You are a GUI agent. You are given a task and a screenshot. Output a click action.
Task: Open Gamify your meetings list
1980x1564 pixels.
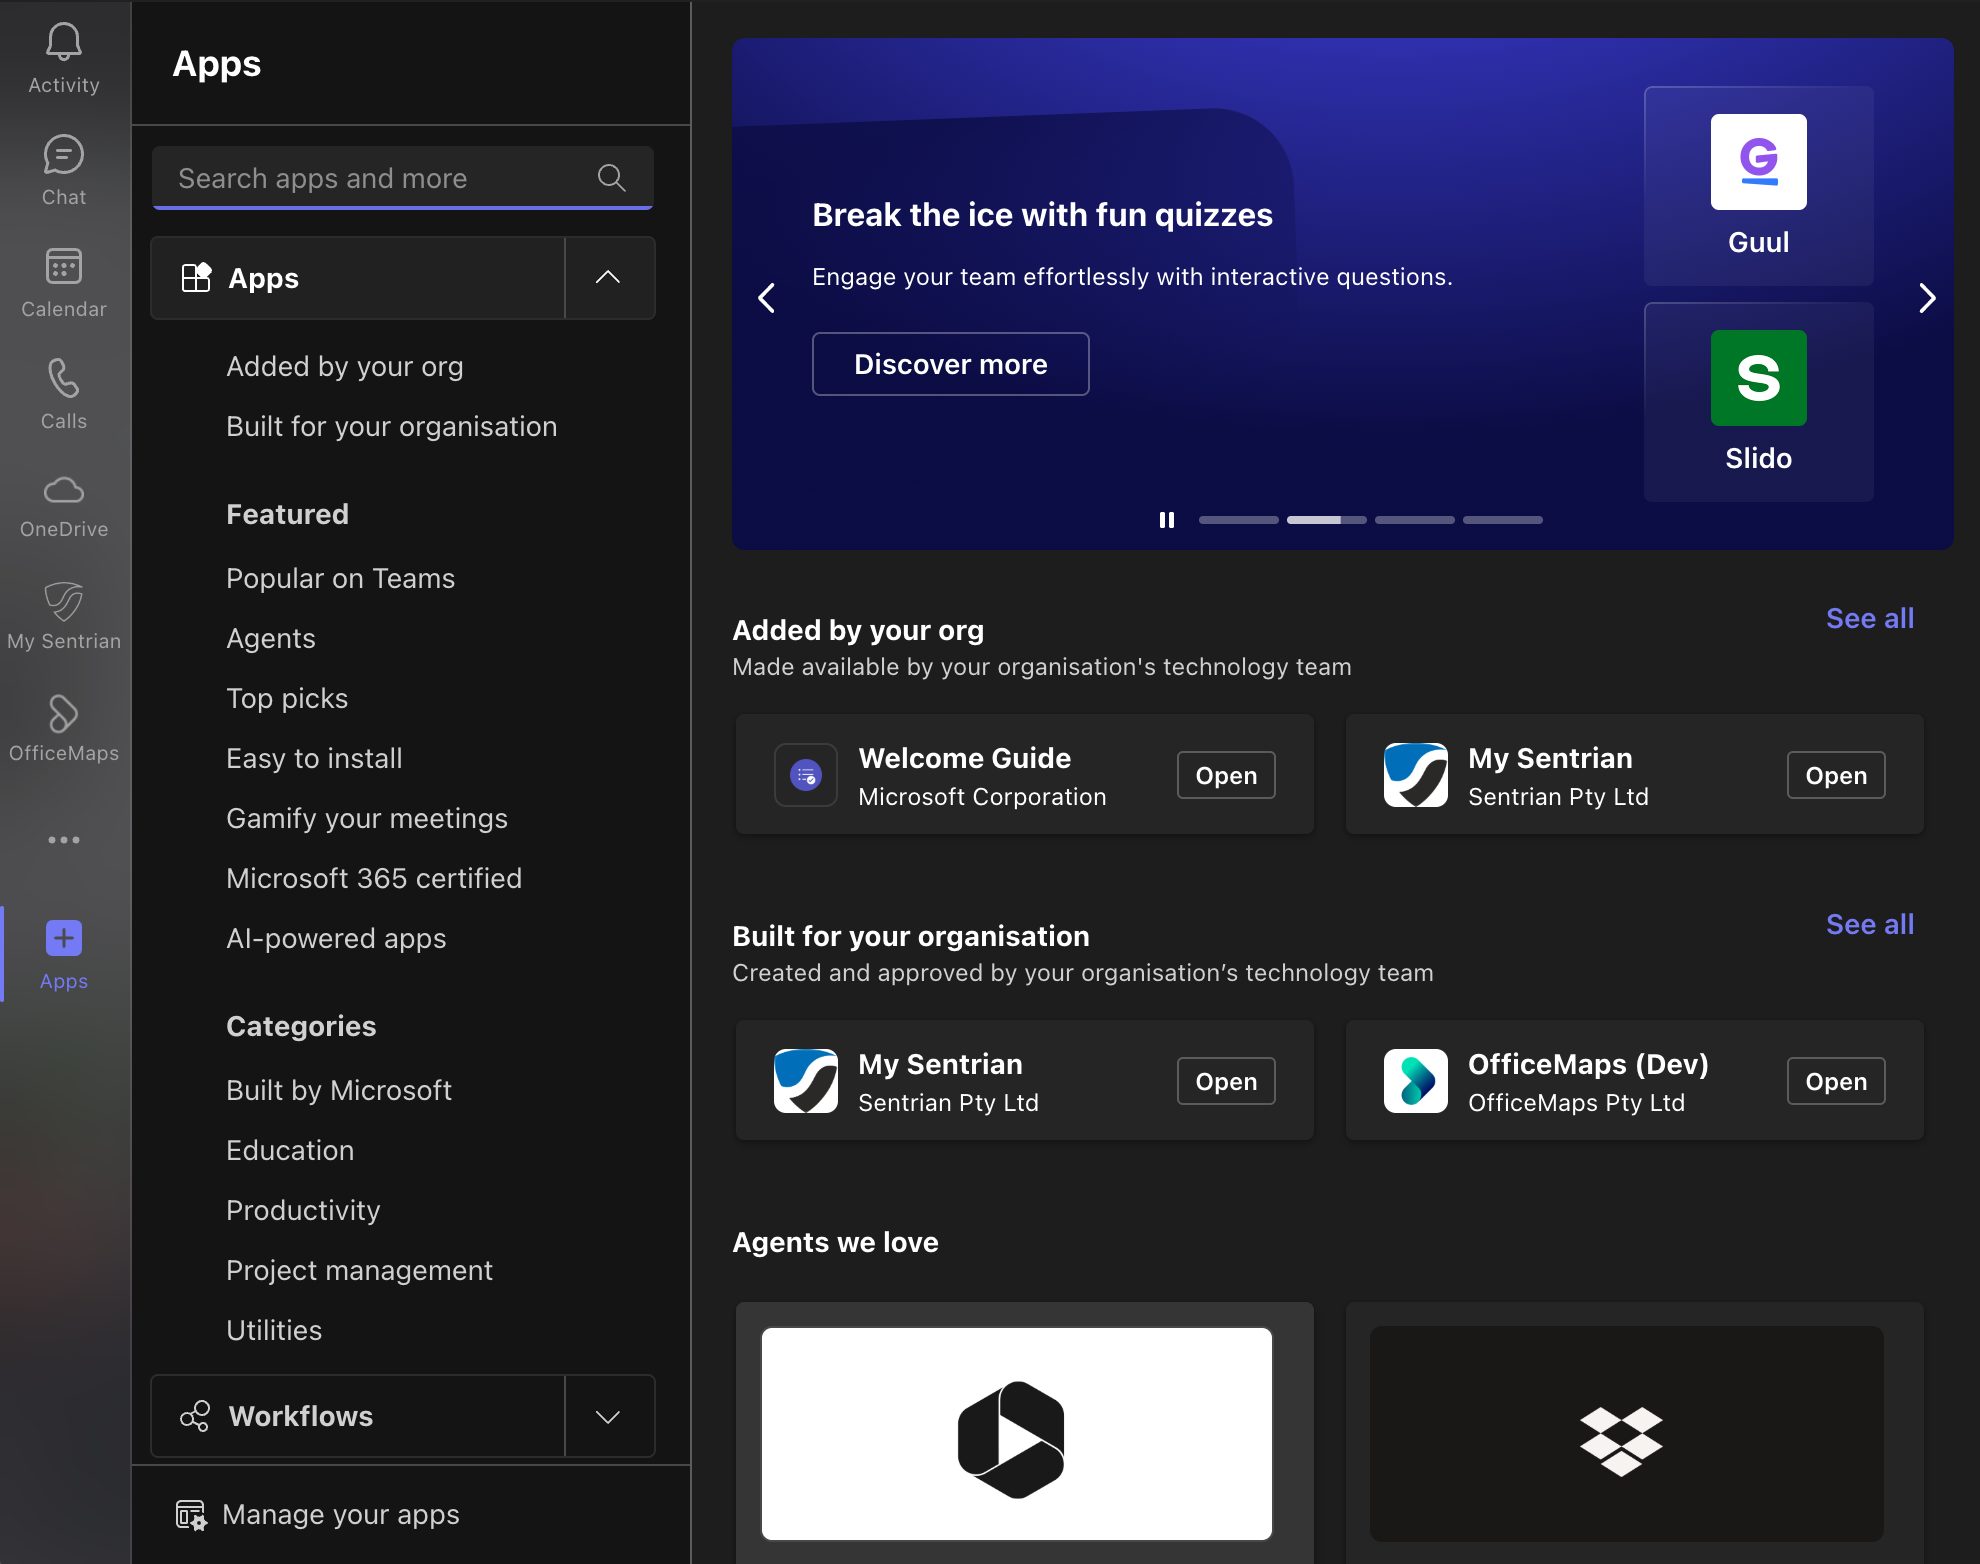367,819
